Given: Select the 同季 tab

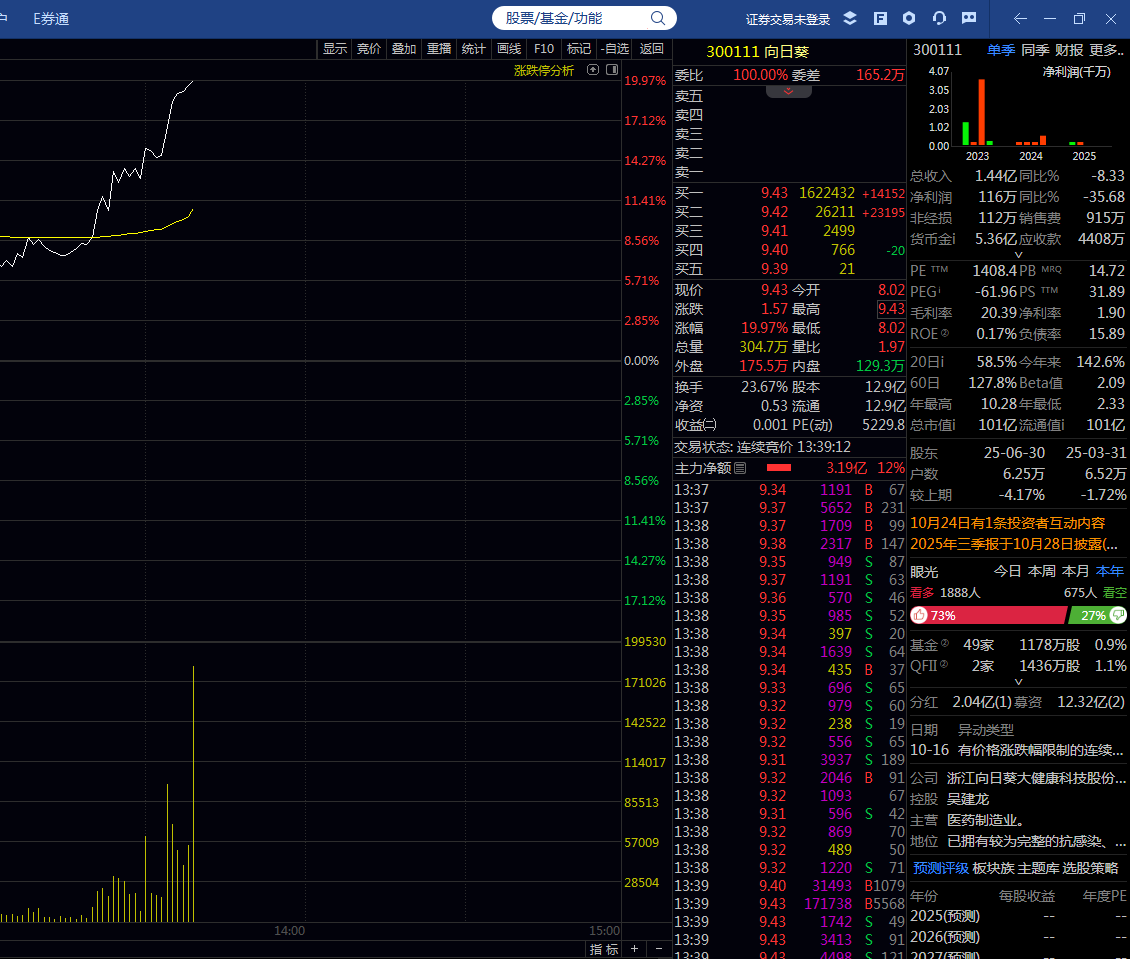Looking at the screenshot, I should (x=1035, y=50).
